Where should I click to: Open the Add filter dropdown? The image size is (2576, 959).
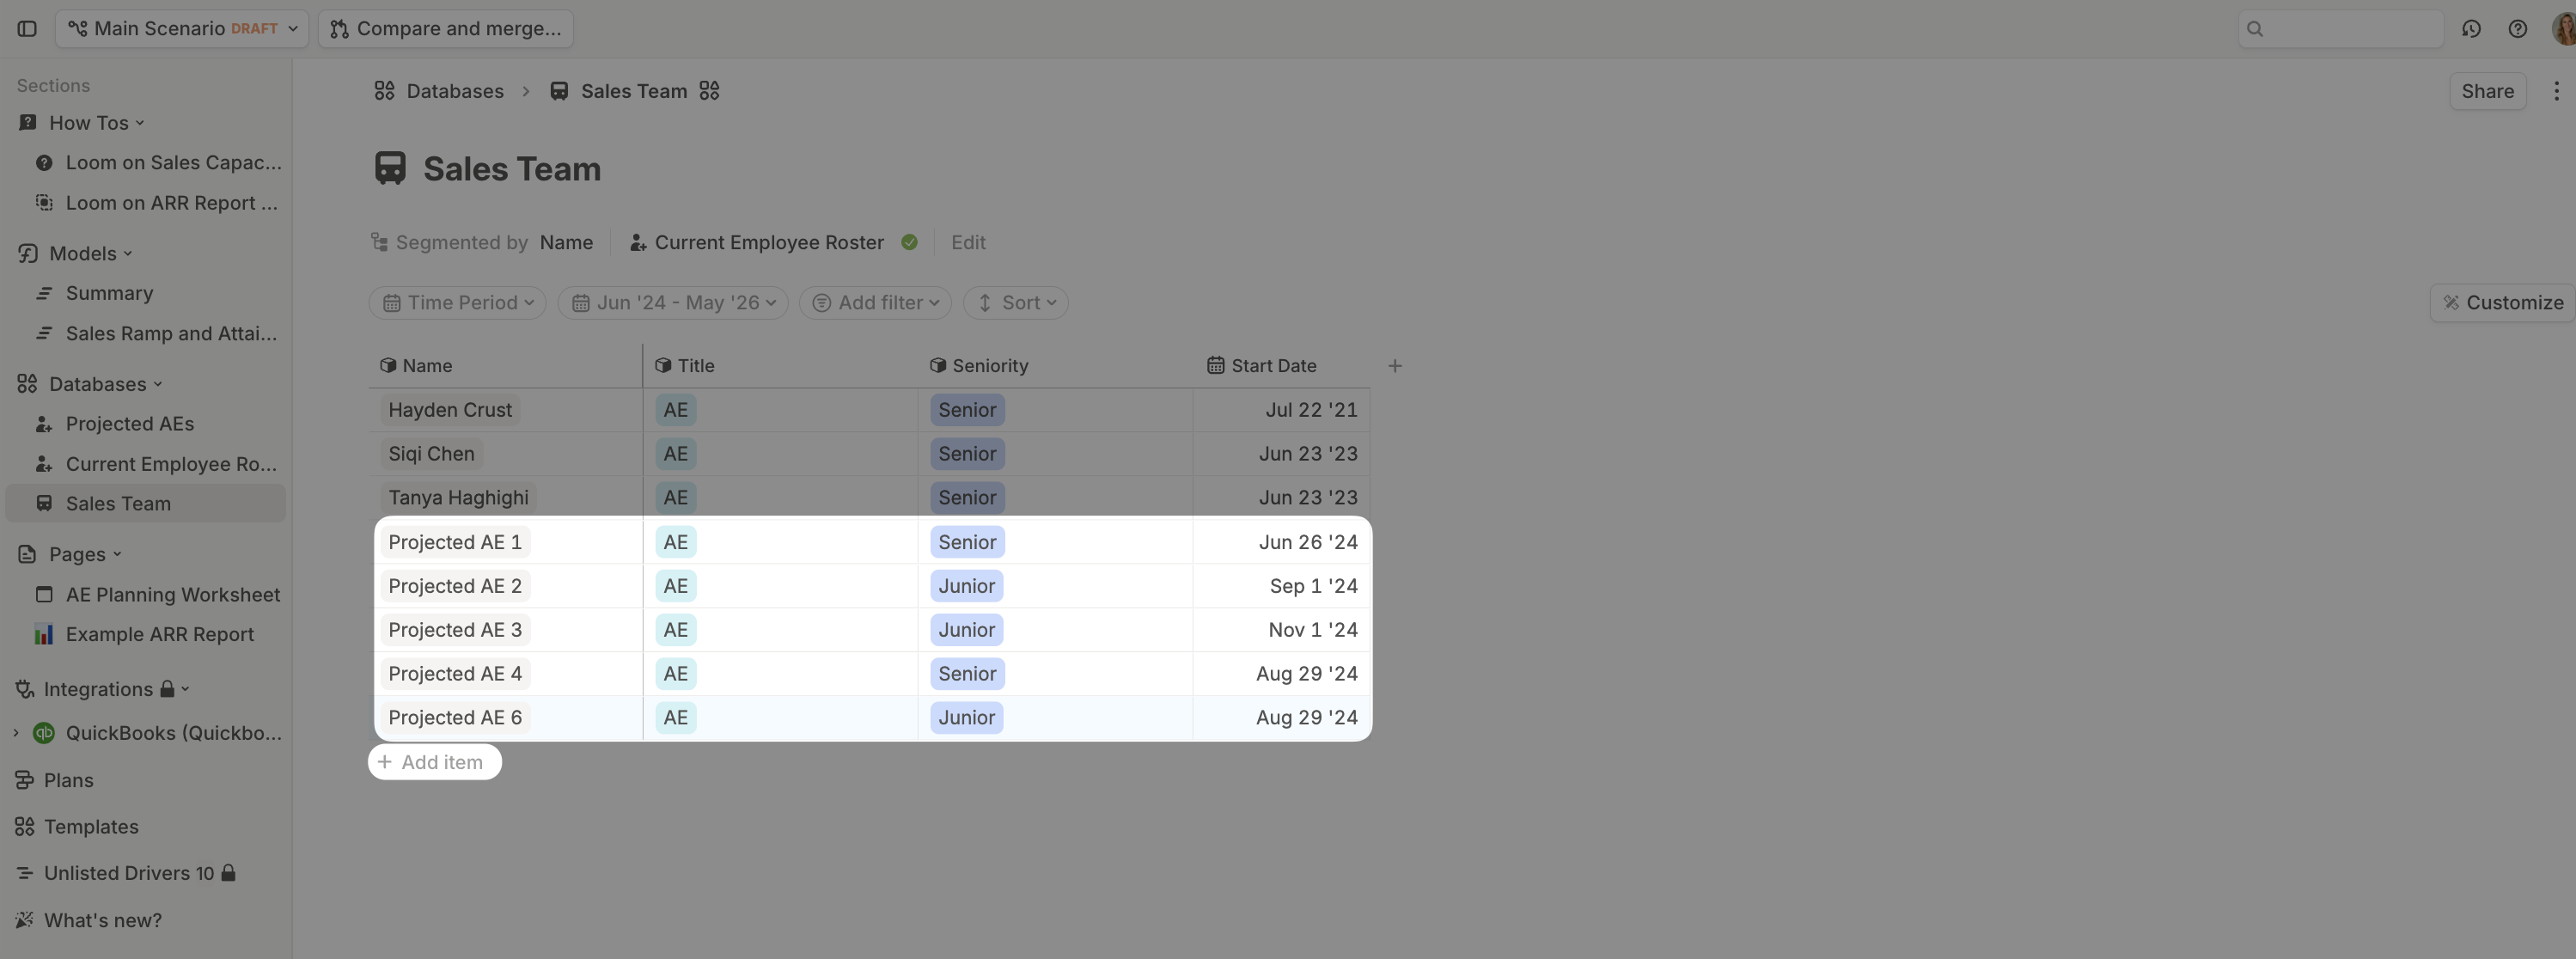pyautogui.click(x=875, y=303)
